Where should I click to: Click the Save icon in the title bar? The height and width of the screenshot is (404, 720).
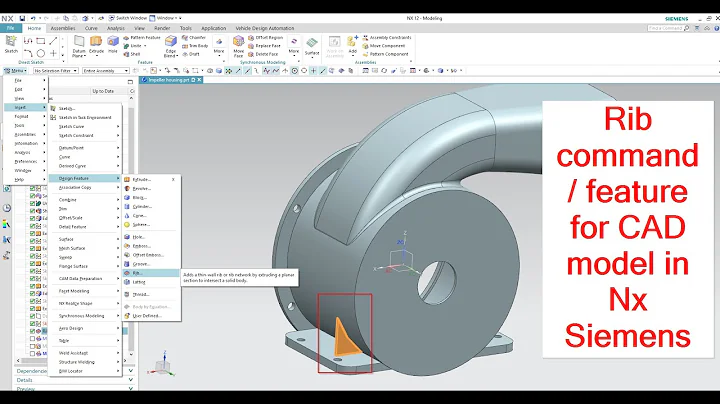pos(22,18)
